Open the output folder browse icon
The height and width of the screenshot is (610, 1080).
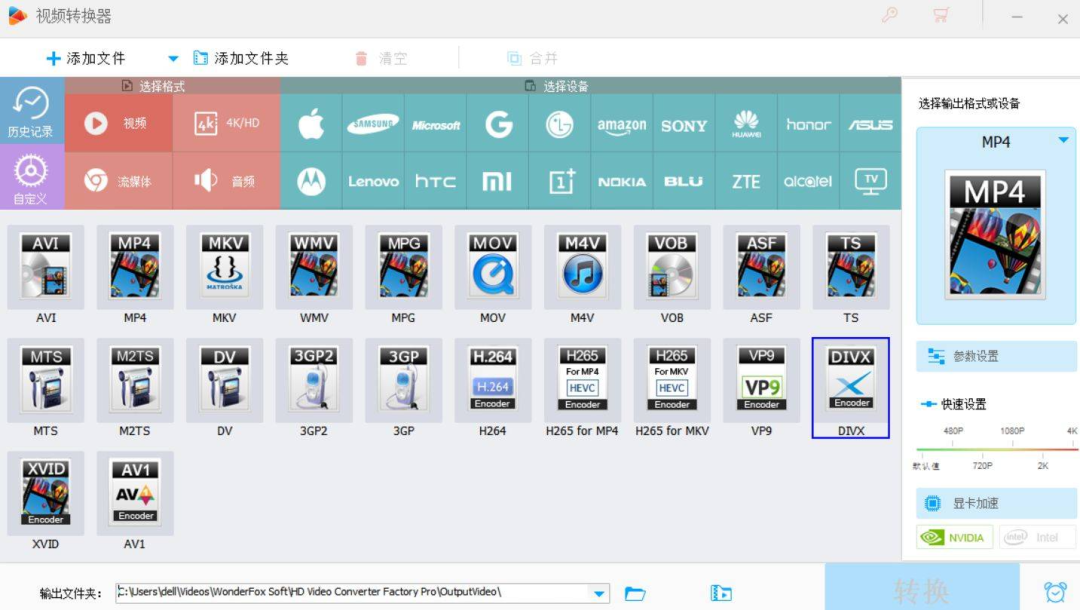(x=634, y=592)
